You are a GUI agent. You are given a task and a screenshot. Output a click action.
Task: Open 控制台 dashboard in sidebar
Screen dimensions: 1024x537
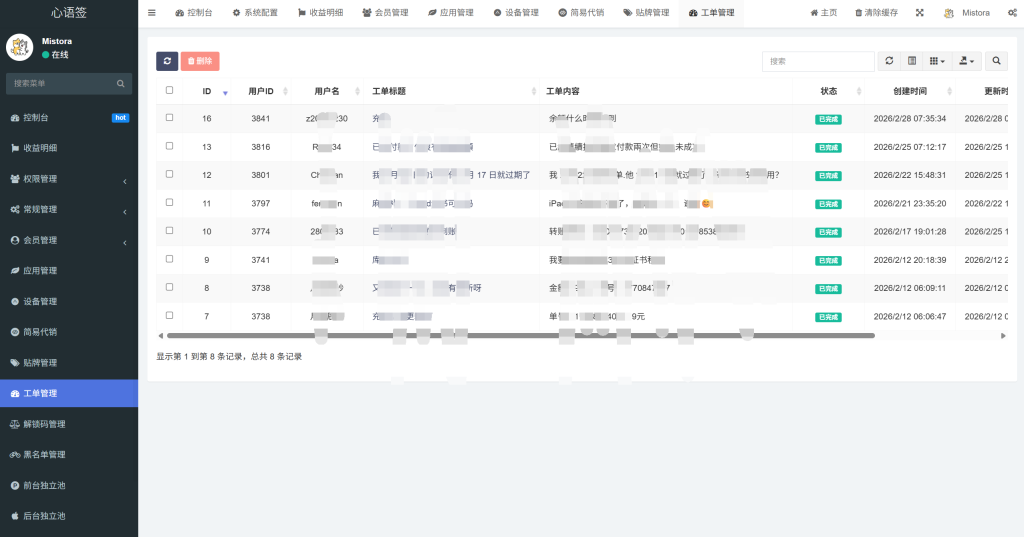point(69,118)
